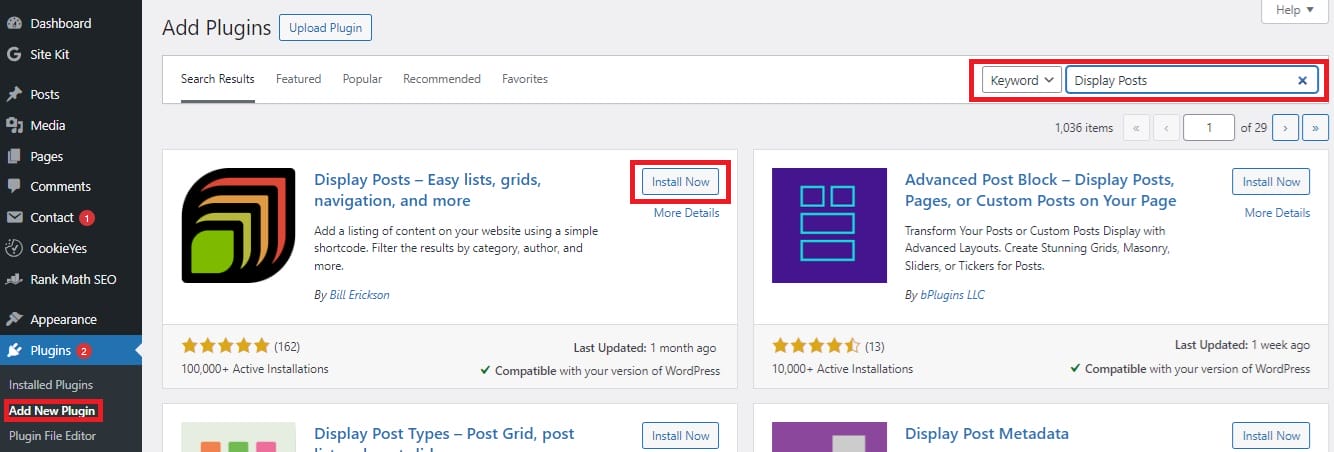Image resolution: width=1334 pixels, height=452 pixels.
Task: Click the Comments speech bubble icon
Action: pyautogui.click(x=14, y=186)
